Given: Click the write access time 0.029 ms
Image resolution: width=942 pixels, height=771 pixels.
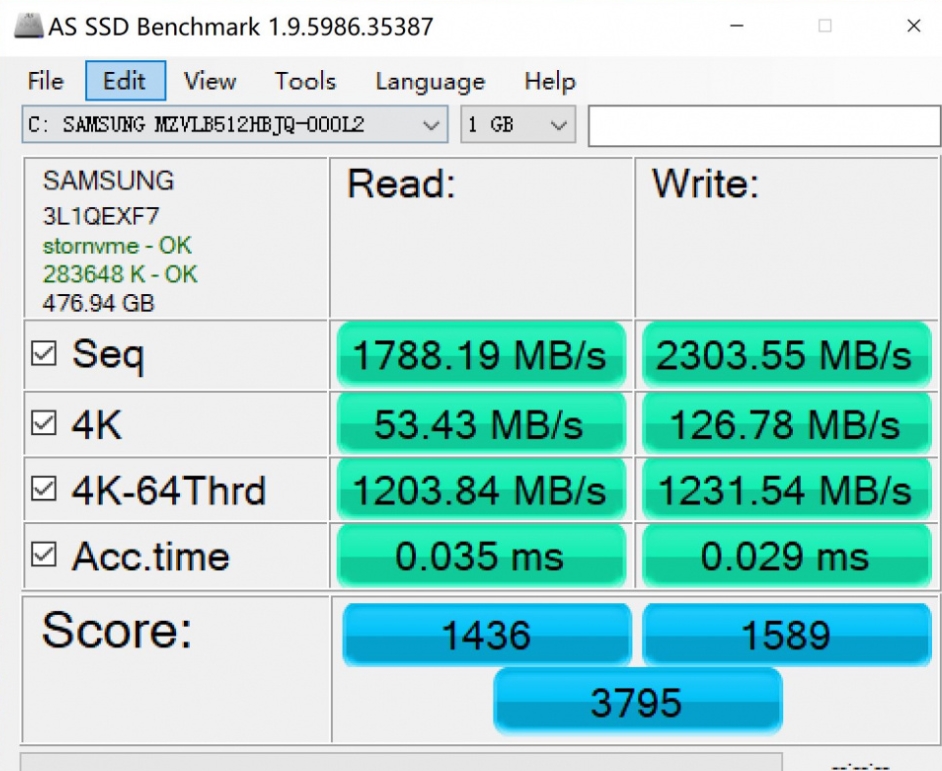Looking at the screenshot, I should click(786, 555).
